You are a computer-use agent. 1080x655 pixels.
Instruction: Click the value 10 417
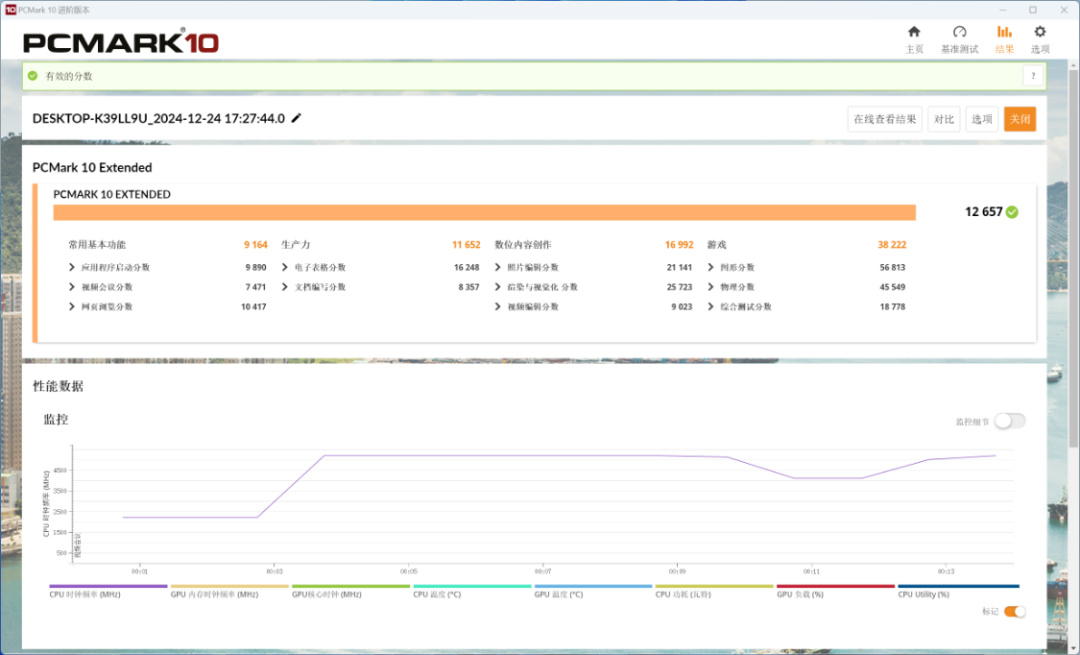[x=253, y=306]
